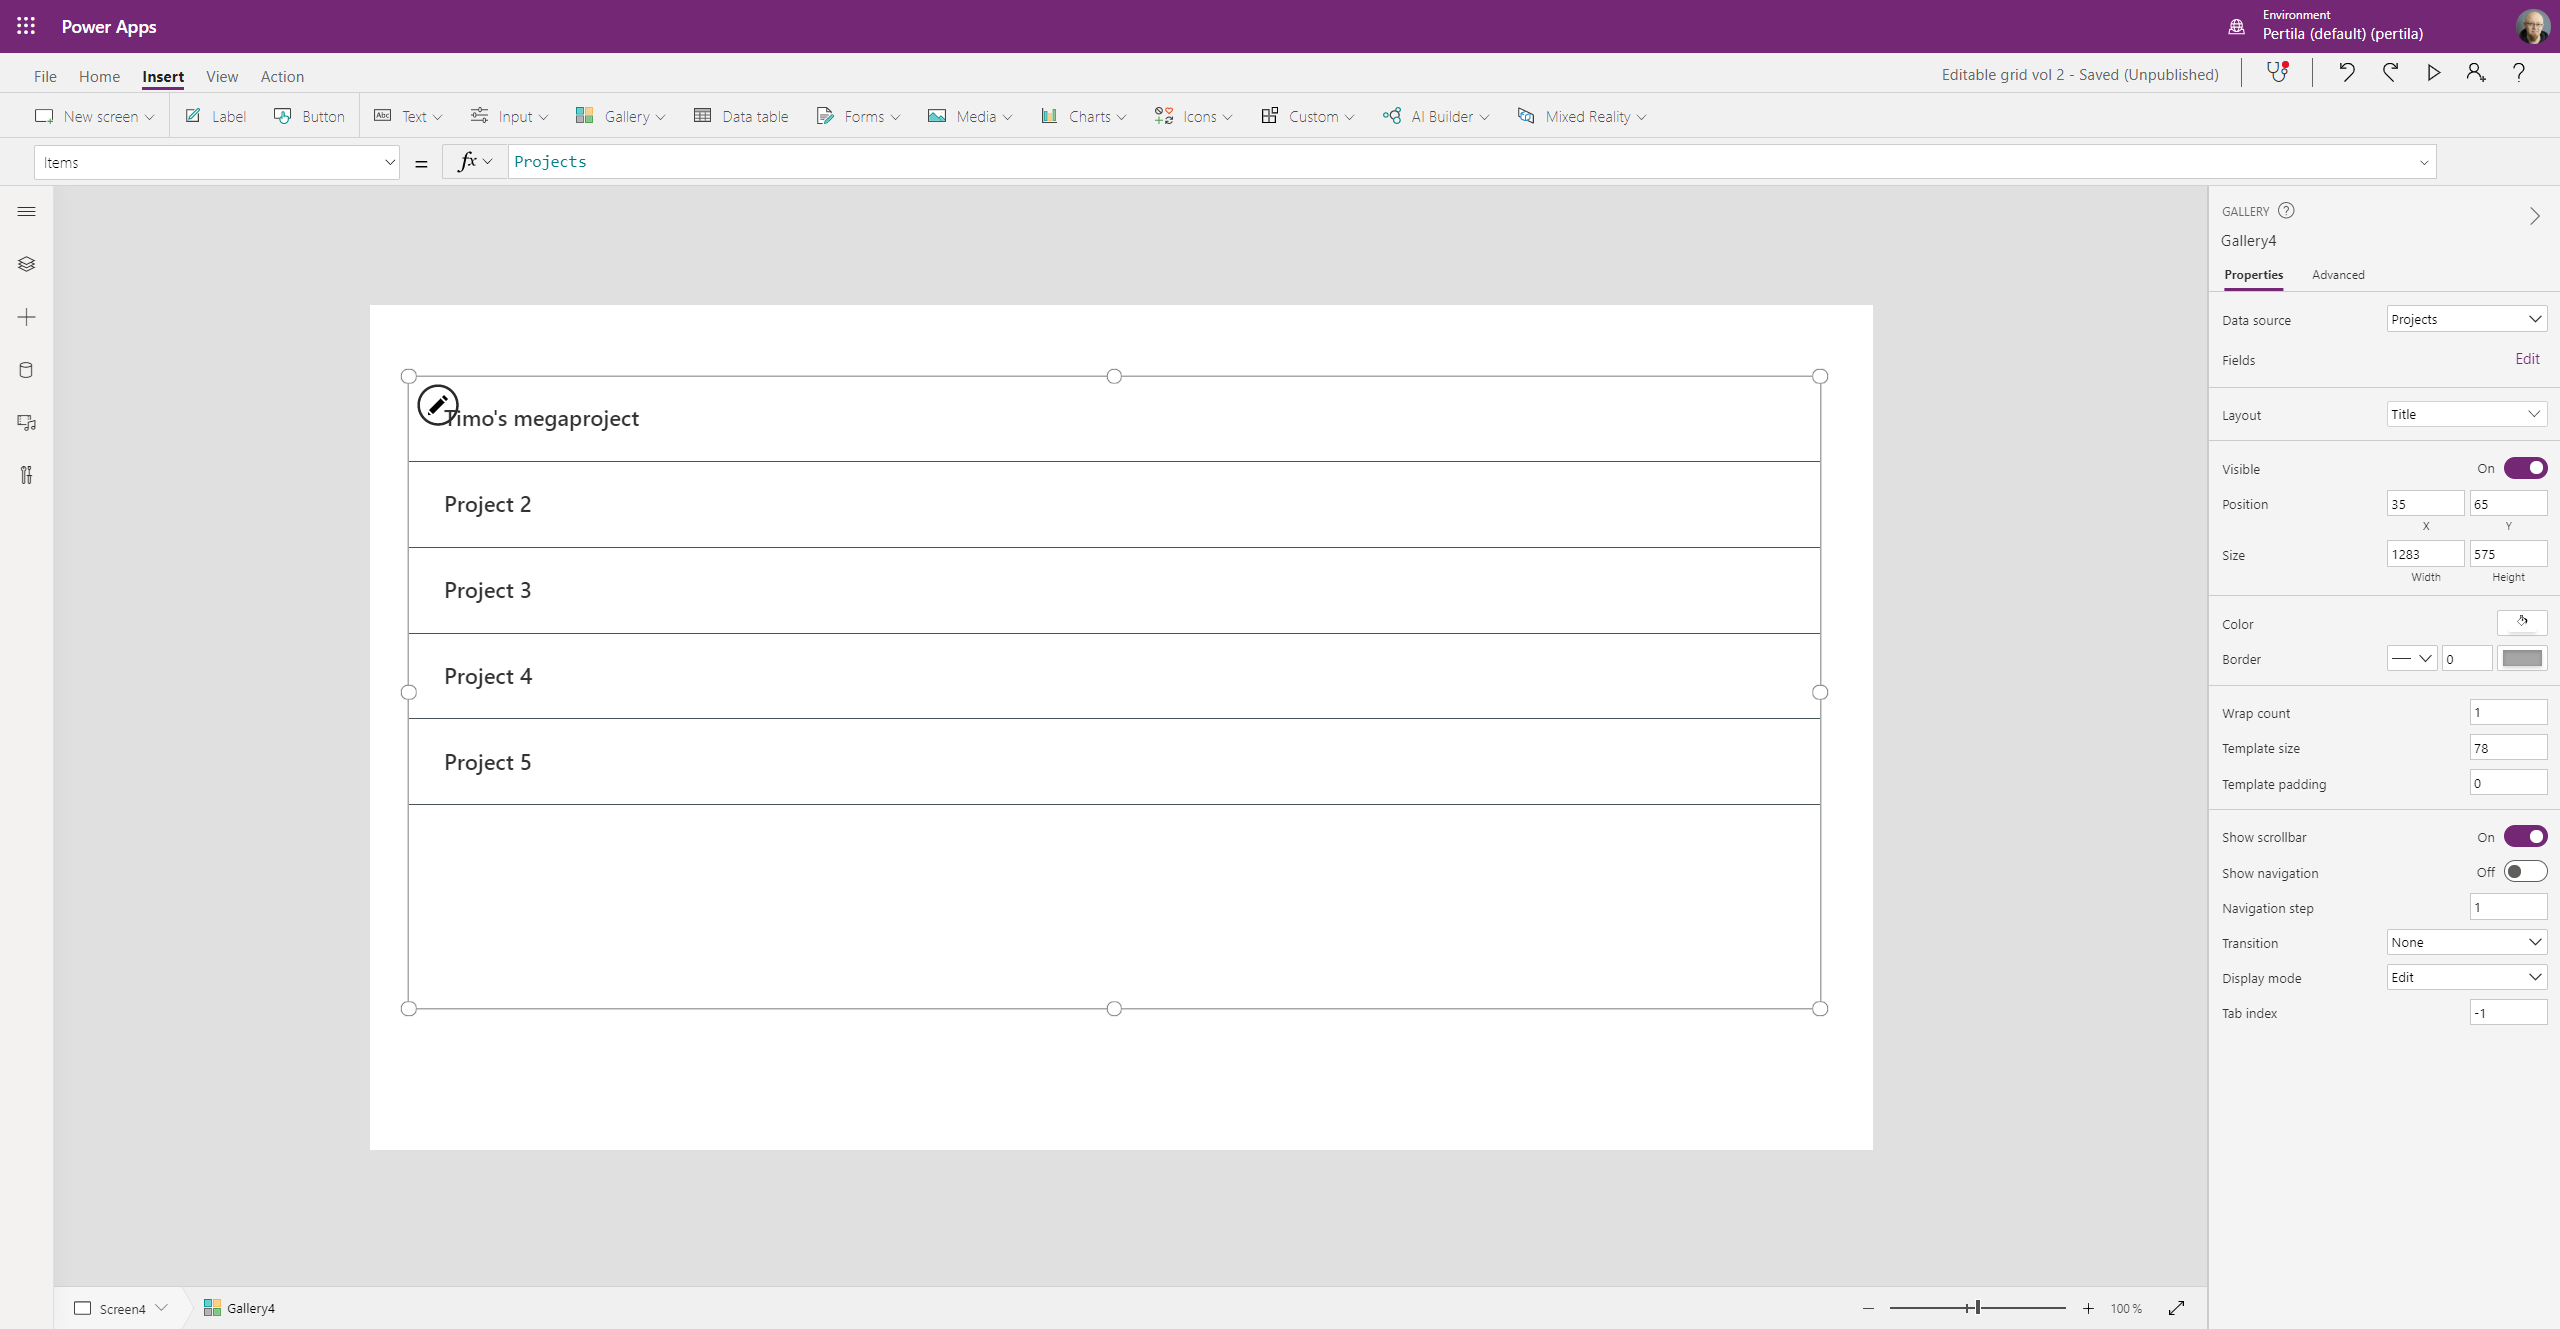Click the App checker stethoscope icon
Image resolution: width=2560 pixels, height=1329 pixels.
[2277, 73]
